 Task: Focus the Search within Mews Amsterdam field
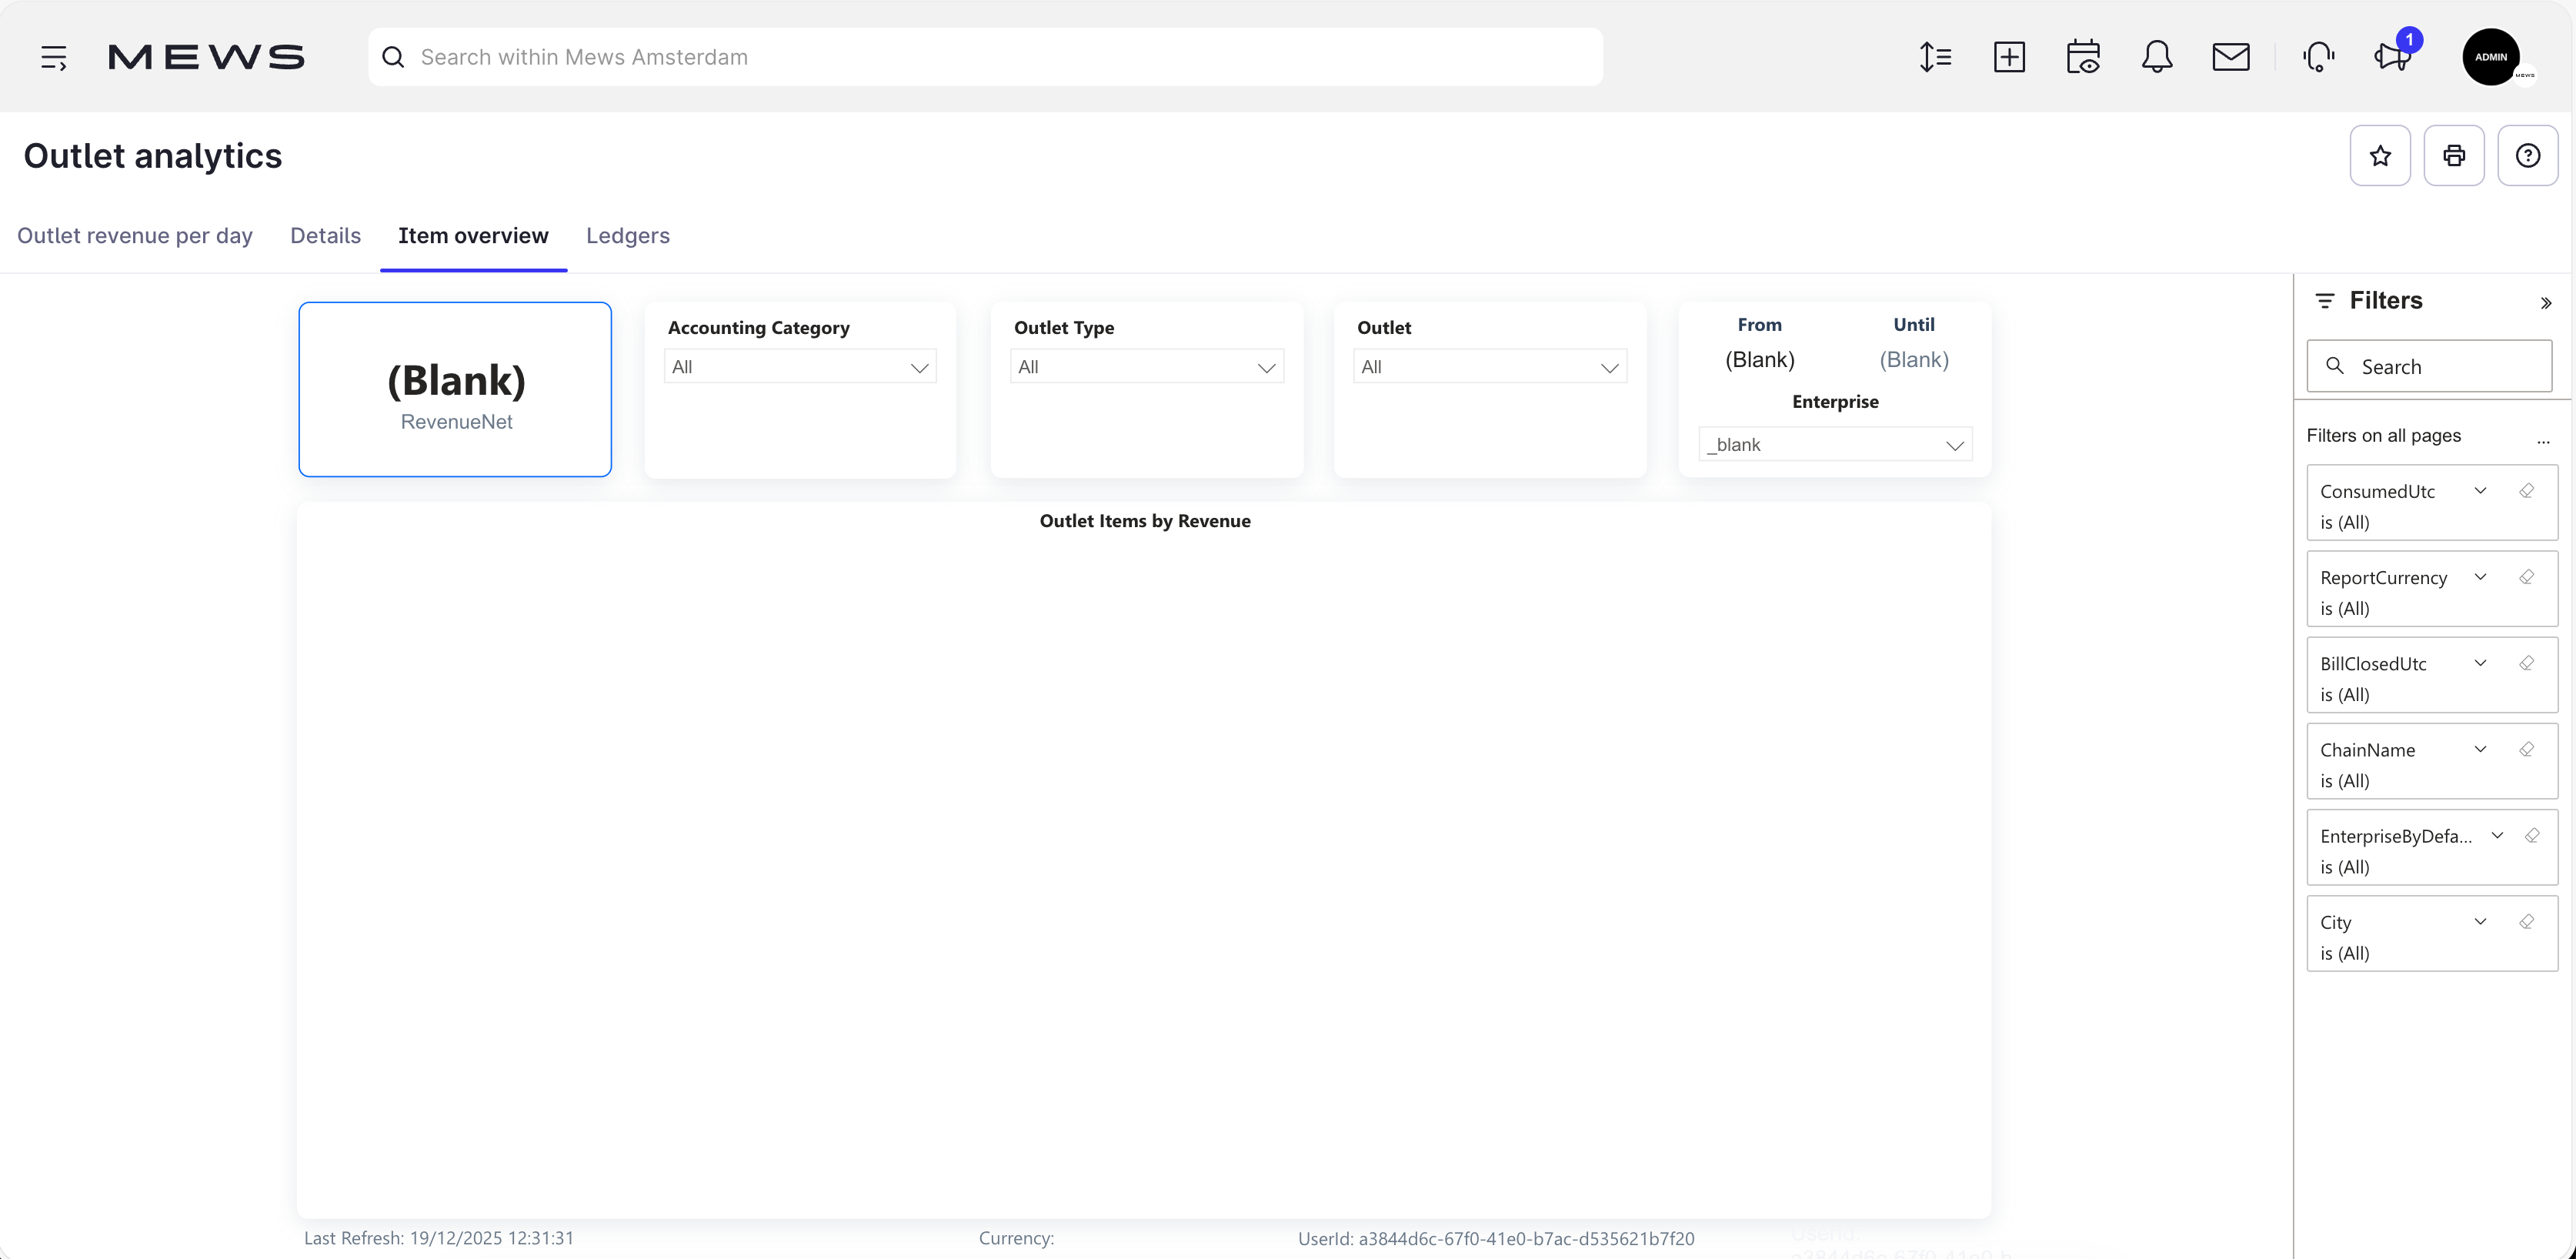pyautogui.click(x=986, y=57)
